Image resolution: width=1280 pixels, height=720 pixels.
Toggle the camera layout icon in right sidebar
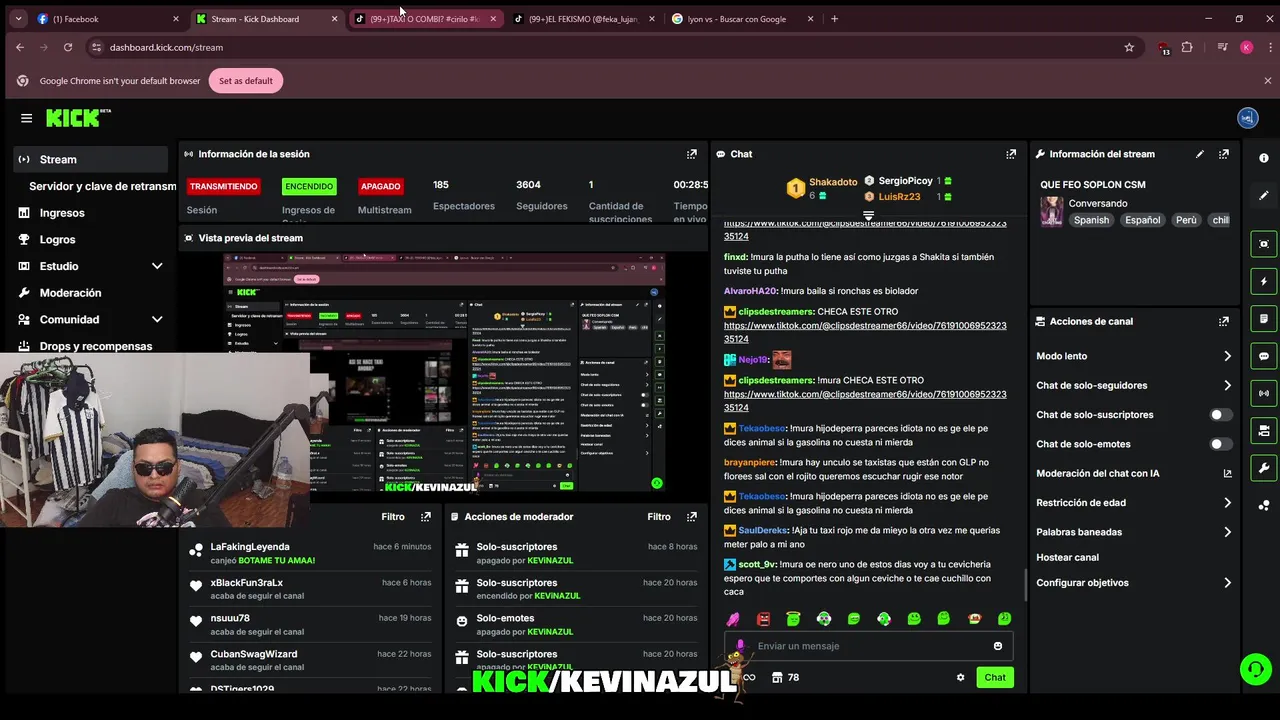point(1264,431)
